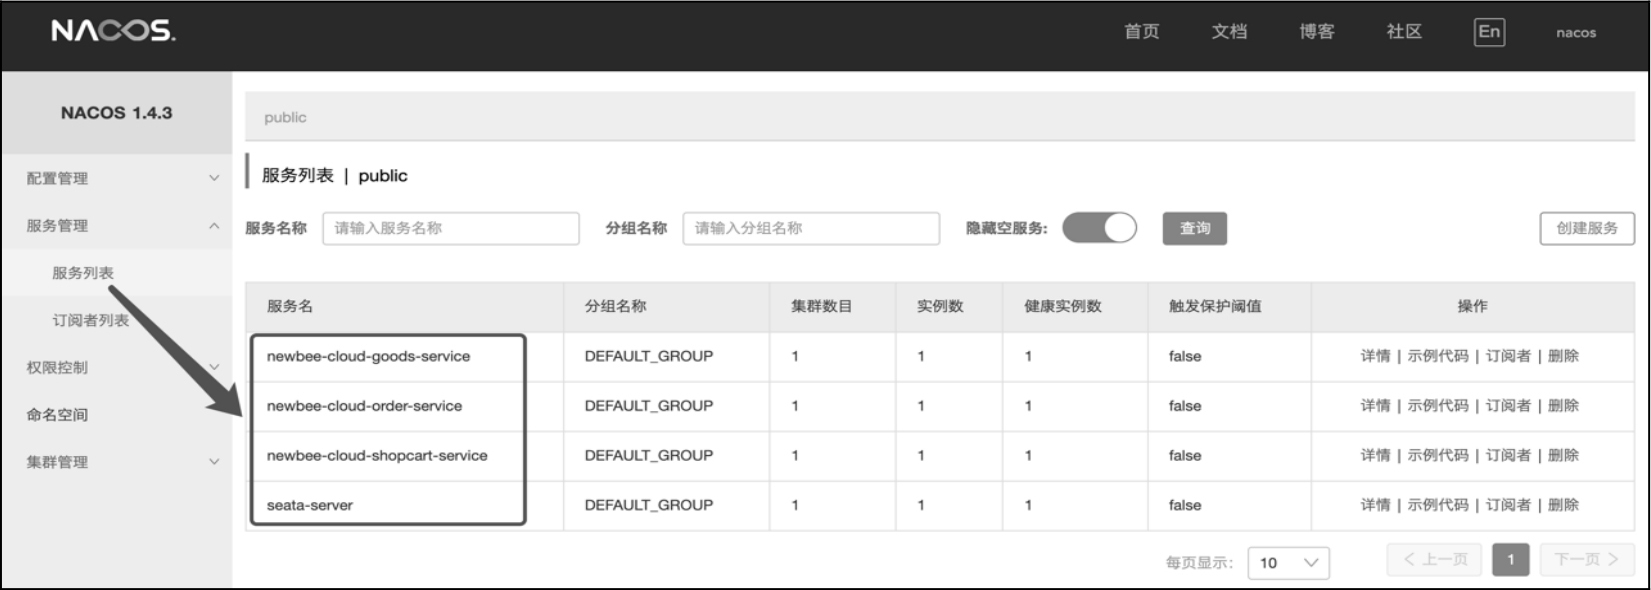The image size is (1651, 590).
Task: Click false in the newbee-cloud-goods-service row
Action: pos(1185,356)
